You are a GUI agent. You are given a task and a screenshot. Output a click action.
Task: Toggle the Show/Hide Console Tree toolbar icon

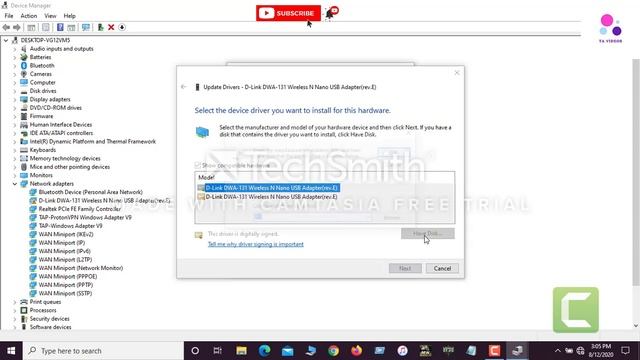(x=31, y=27)
